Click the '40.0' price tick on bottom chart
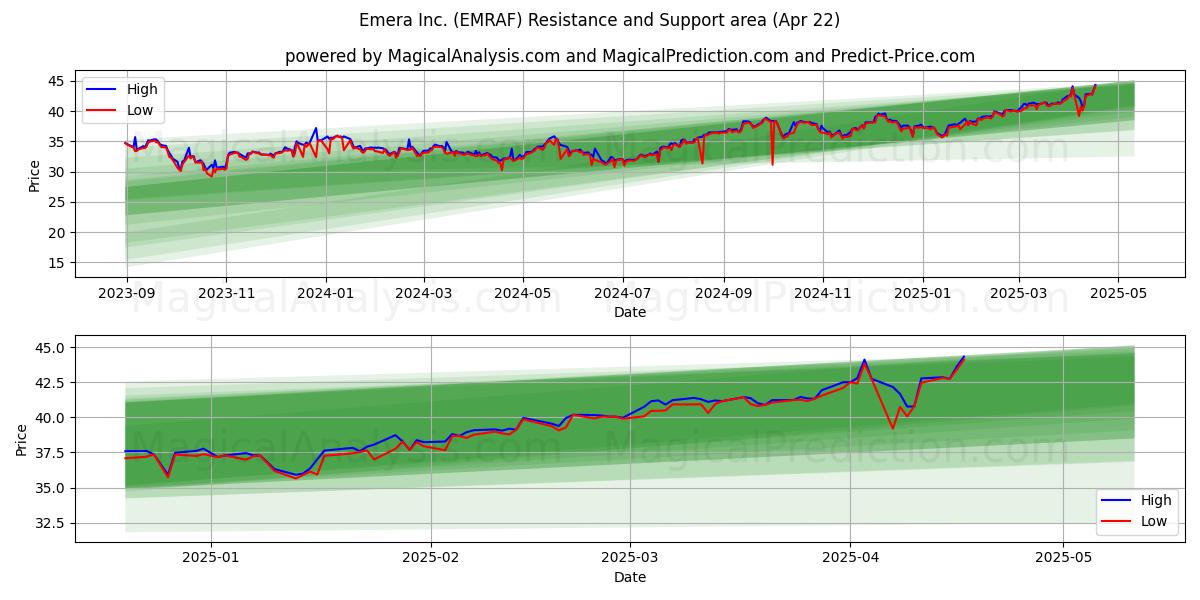This screenshot has width=1200, height=600. pyautogui.click(x=50, y=418)
